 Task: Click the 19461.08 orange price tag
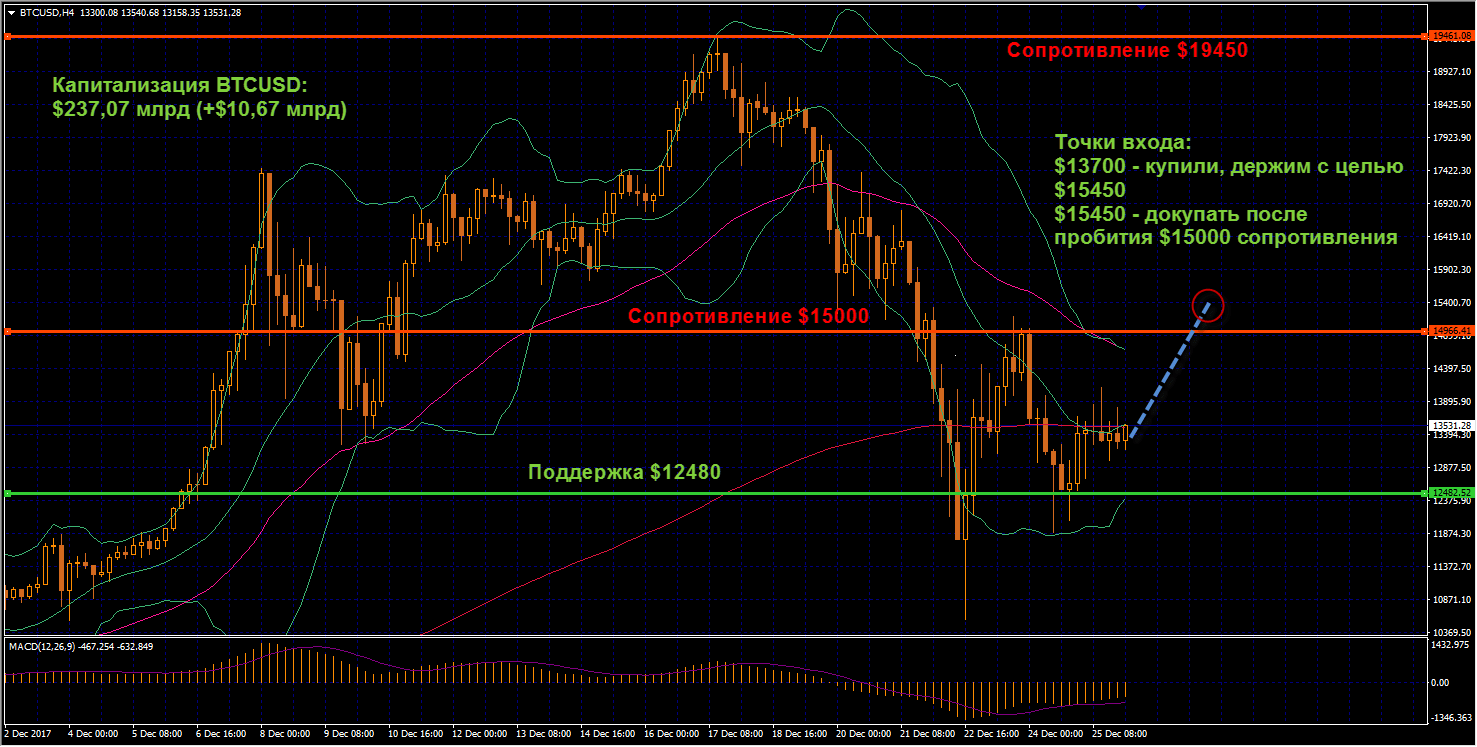coord(1451,36)
